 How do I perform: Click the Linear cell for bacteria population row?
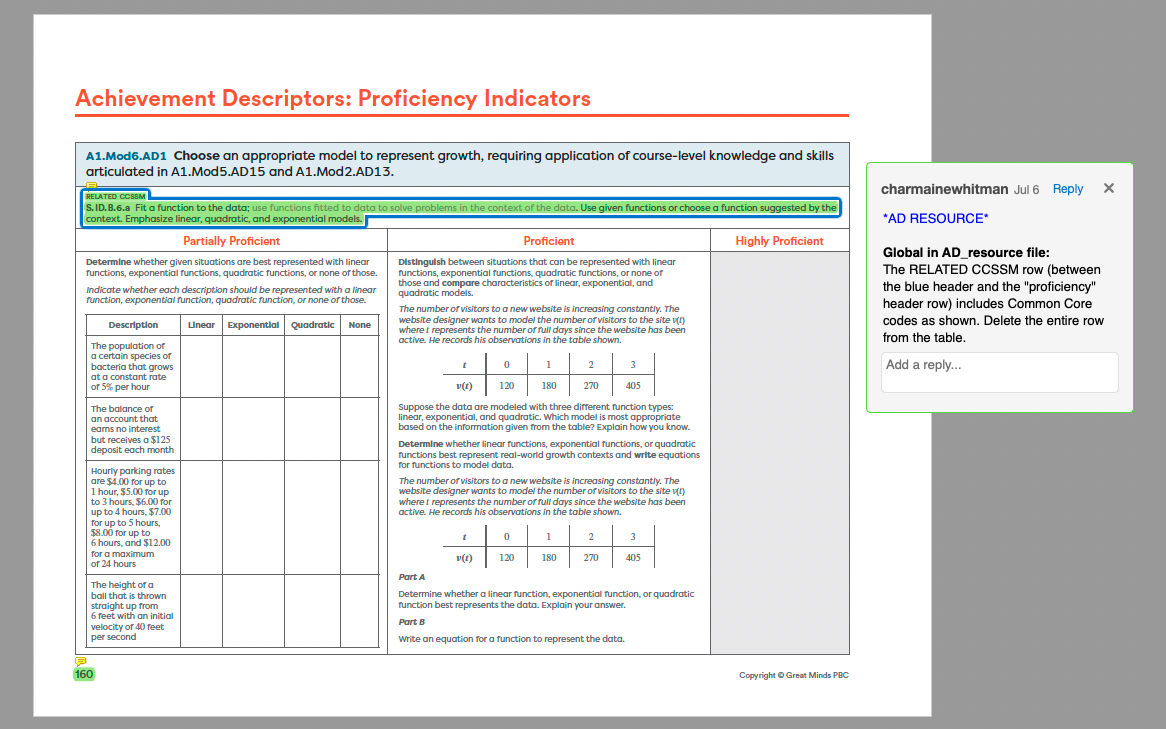pyautogui.click(x=201, y=366)
